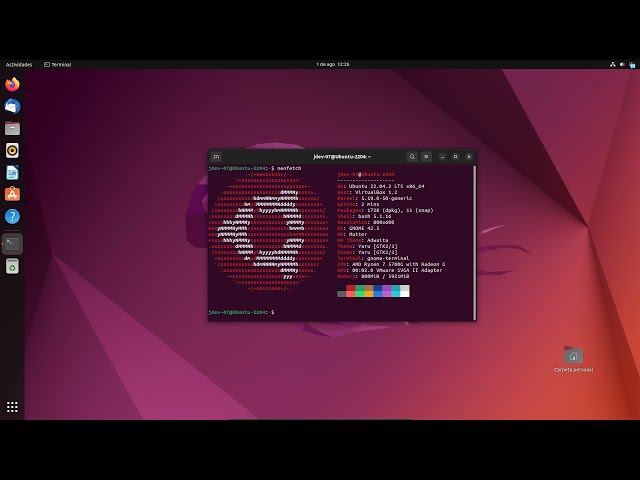The height and width of the screenshot is (480, 640).
Task: Open Ubuntu Software store icon
Action: tap(12, 194)
